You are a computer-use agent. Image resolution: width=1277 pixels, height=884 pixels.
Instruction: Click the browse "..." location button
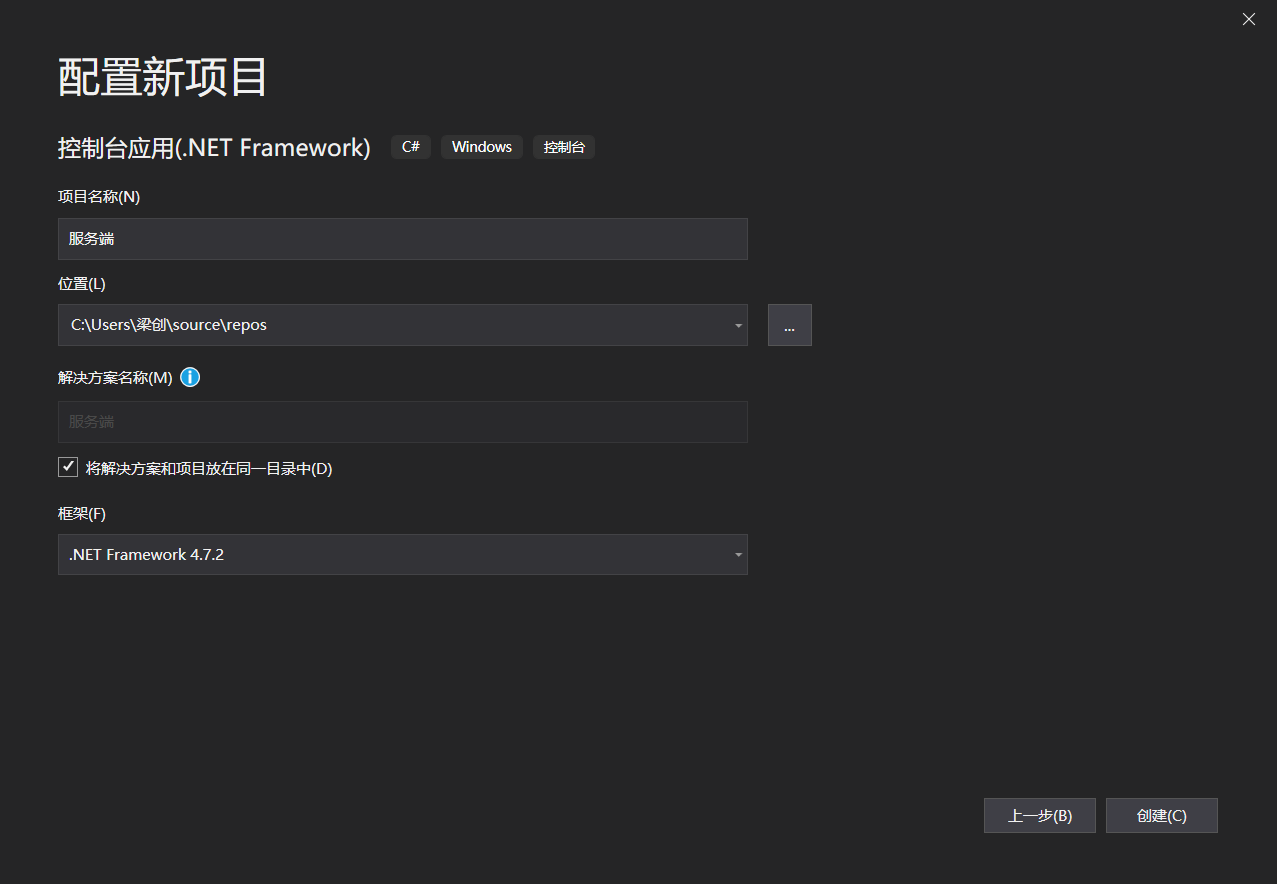(790, 325)
